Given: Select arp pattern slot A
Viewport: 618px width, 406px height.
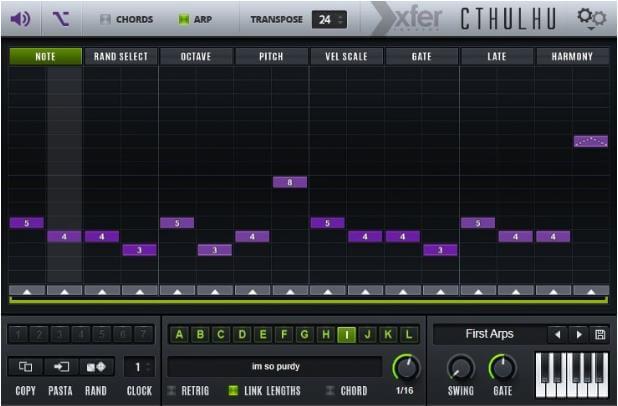Looking at the screenshot, I should pyautogui.click(x=179, y=335).
